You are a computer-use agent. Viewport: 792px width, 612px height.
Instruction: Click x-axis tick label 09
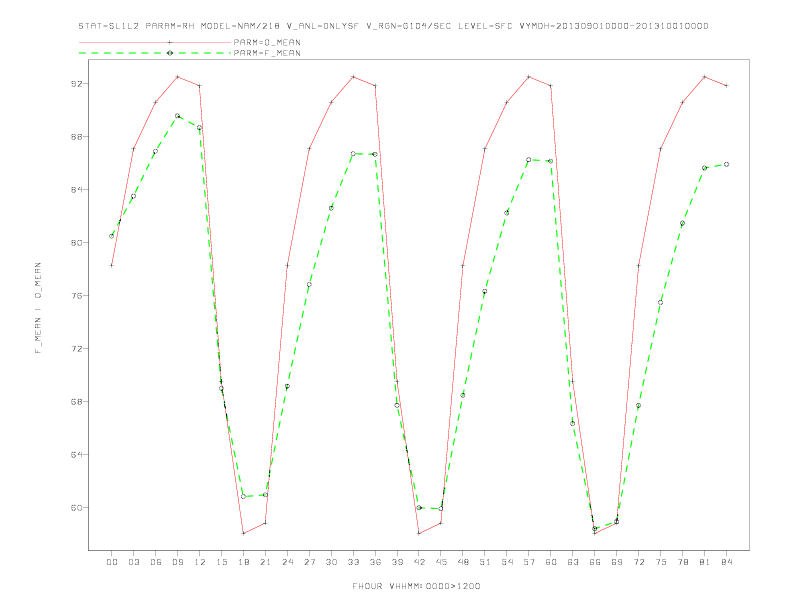click(177, 562)
